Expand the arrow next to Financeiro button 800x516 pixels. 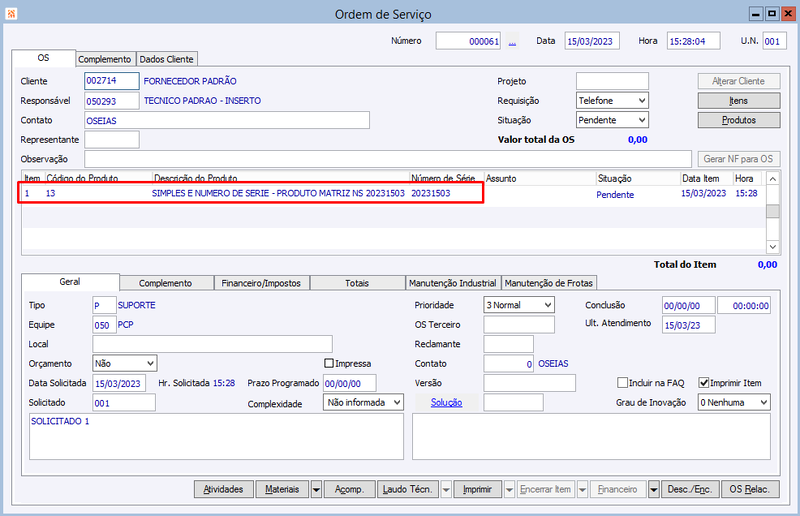tap(654, 489)
